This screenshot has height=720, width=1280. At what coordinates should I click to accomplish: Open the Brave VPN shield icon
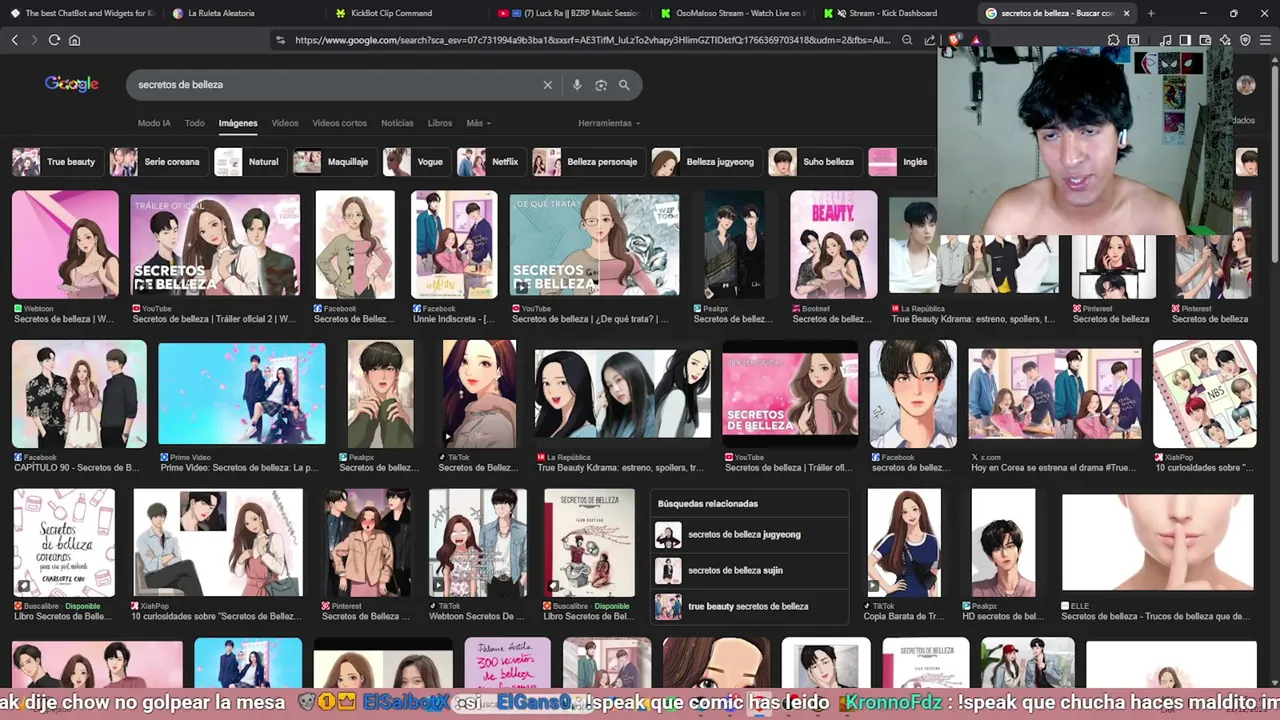[x=1245, y=40]
